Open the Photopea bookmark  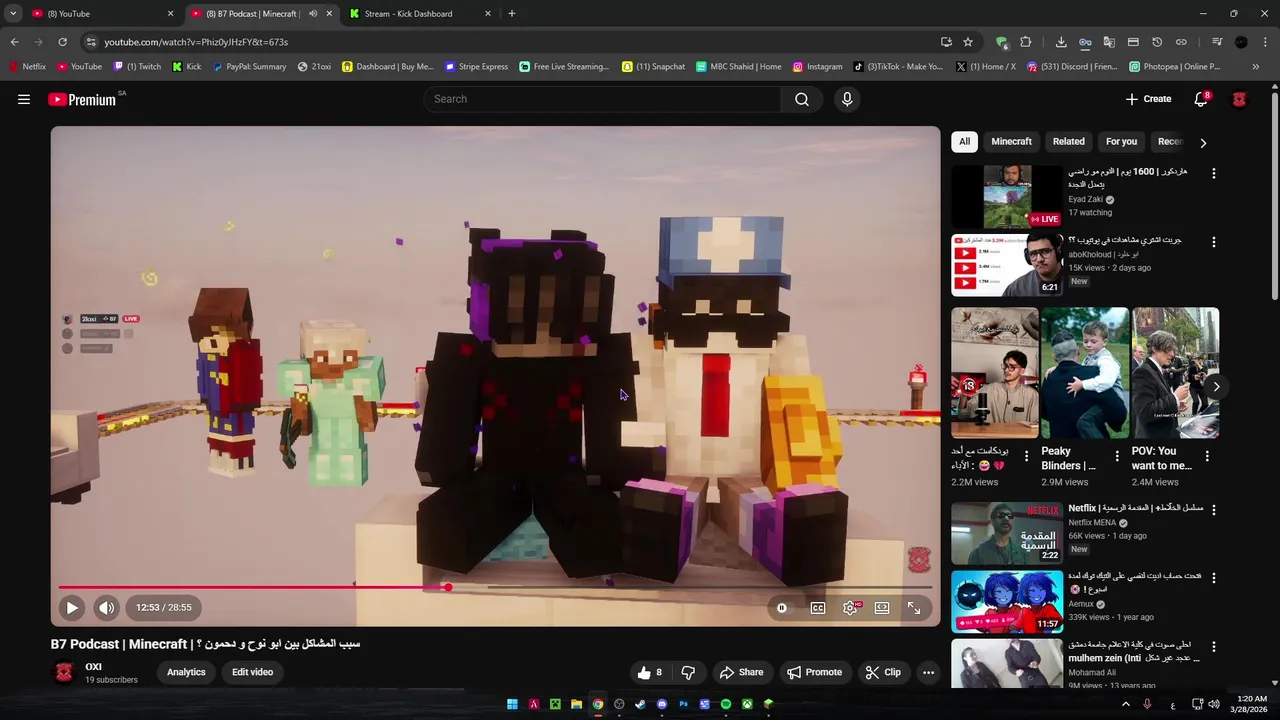[x=1175, y=67]
